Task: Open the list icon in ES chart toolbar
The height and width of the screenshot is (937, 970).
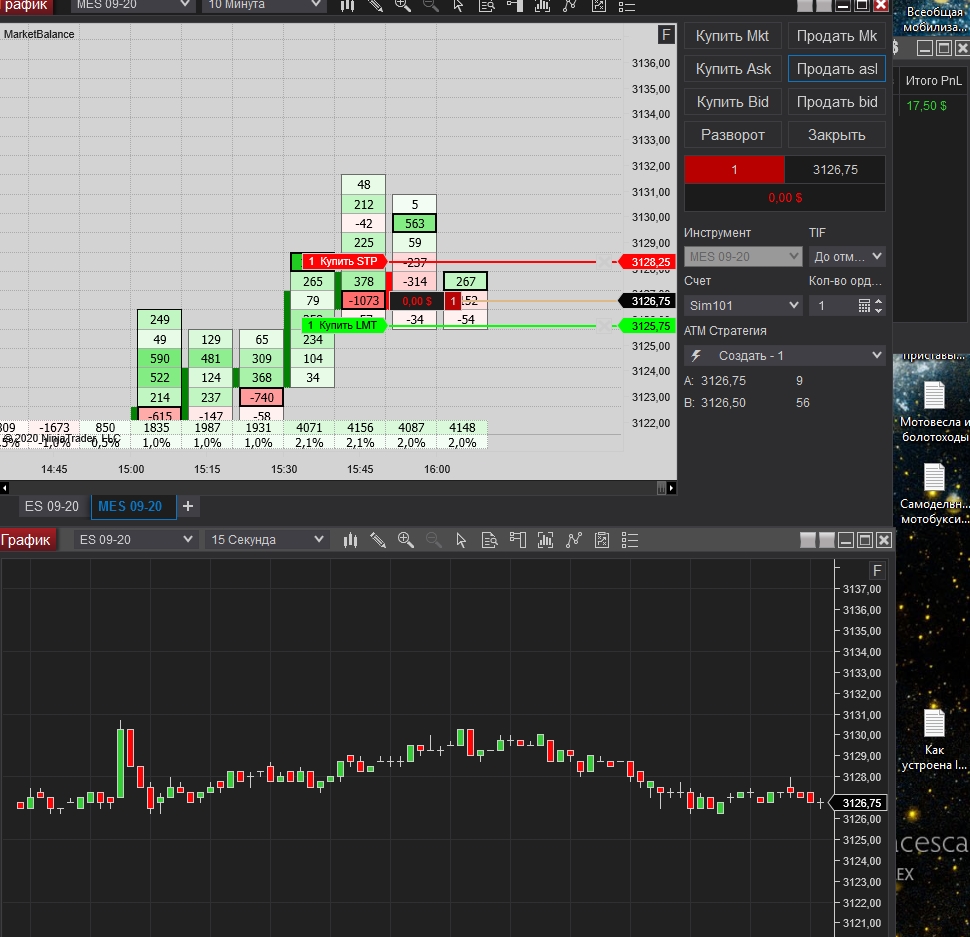Action: [x=629, y=540]
